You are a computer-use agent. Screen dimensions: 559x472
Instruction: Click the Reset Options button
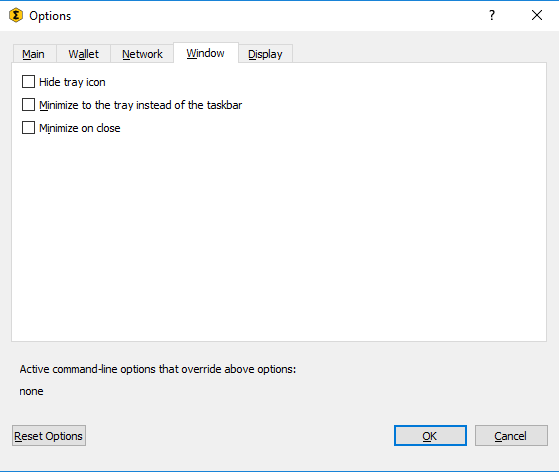(x=49, y=435)
